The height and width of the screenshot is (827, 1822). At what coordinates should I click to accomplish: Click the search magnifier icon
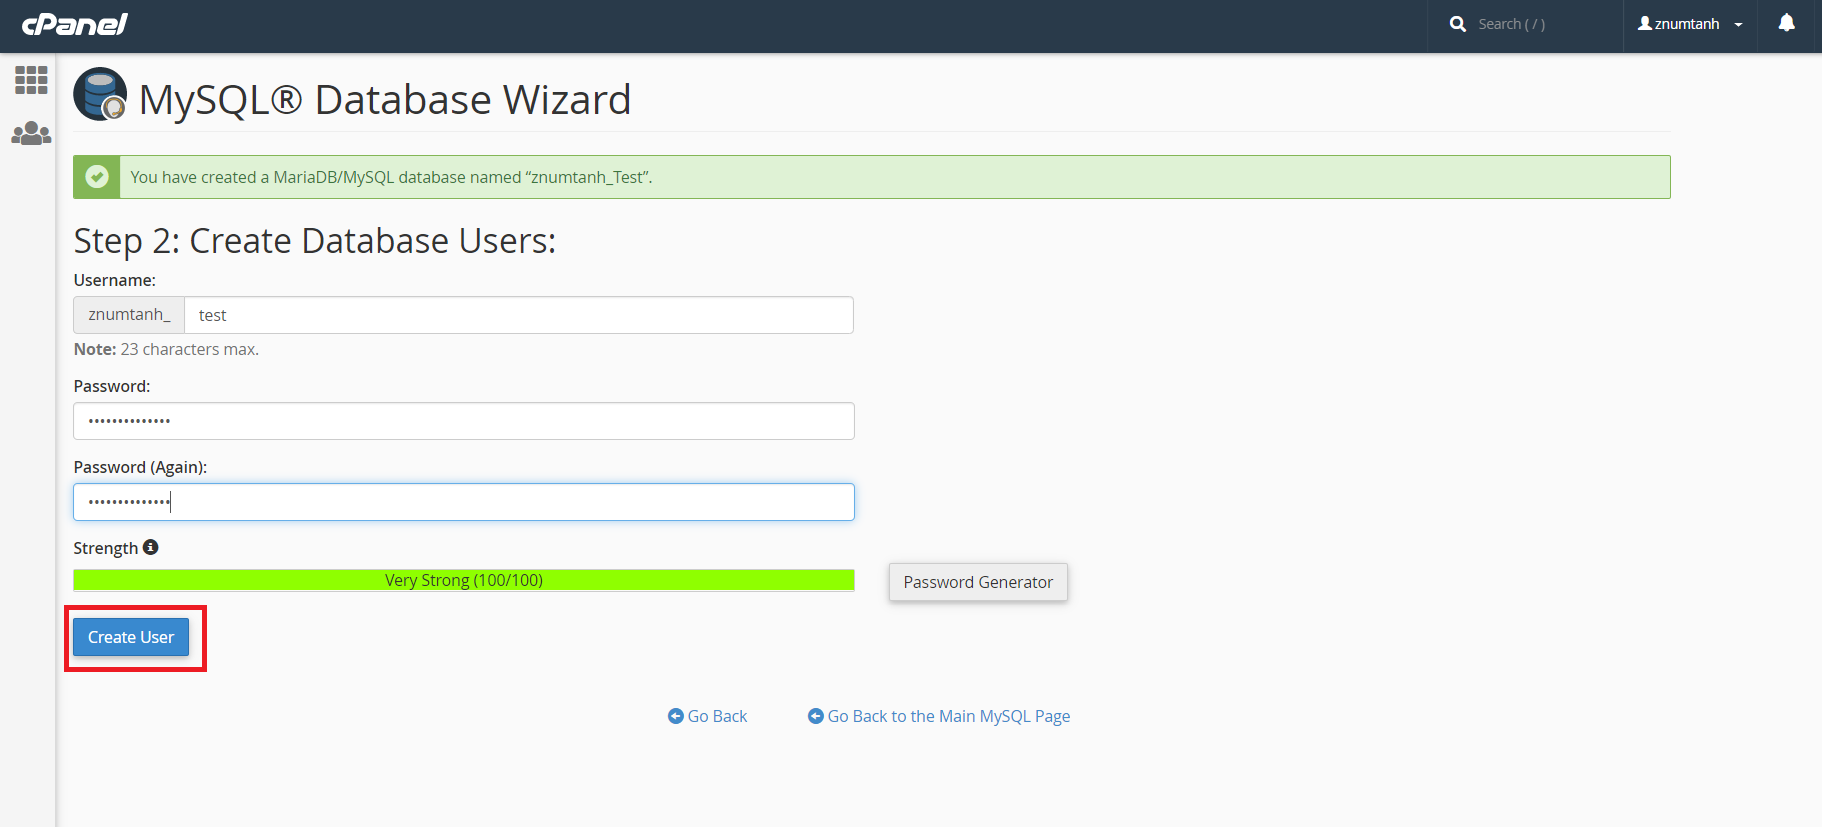[x=1458, y=24]
